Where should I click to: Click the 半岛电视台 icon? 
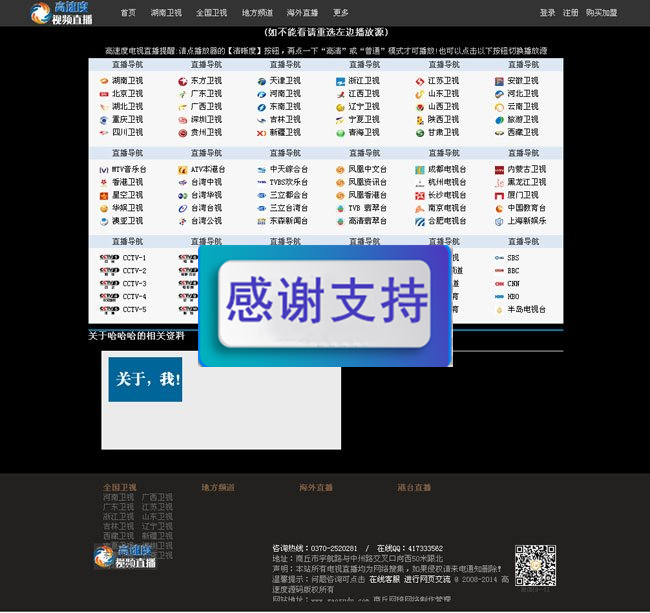coord(499,310)
